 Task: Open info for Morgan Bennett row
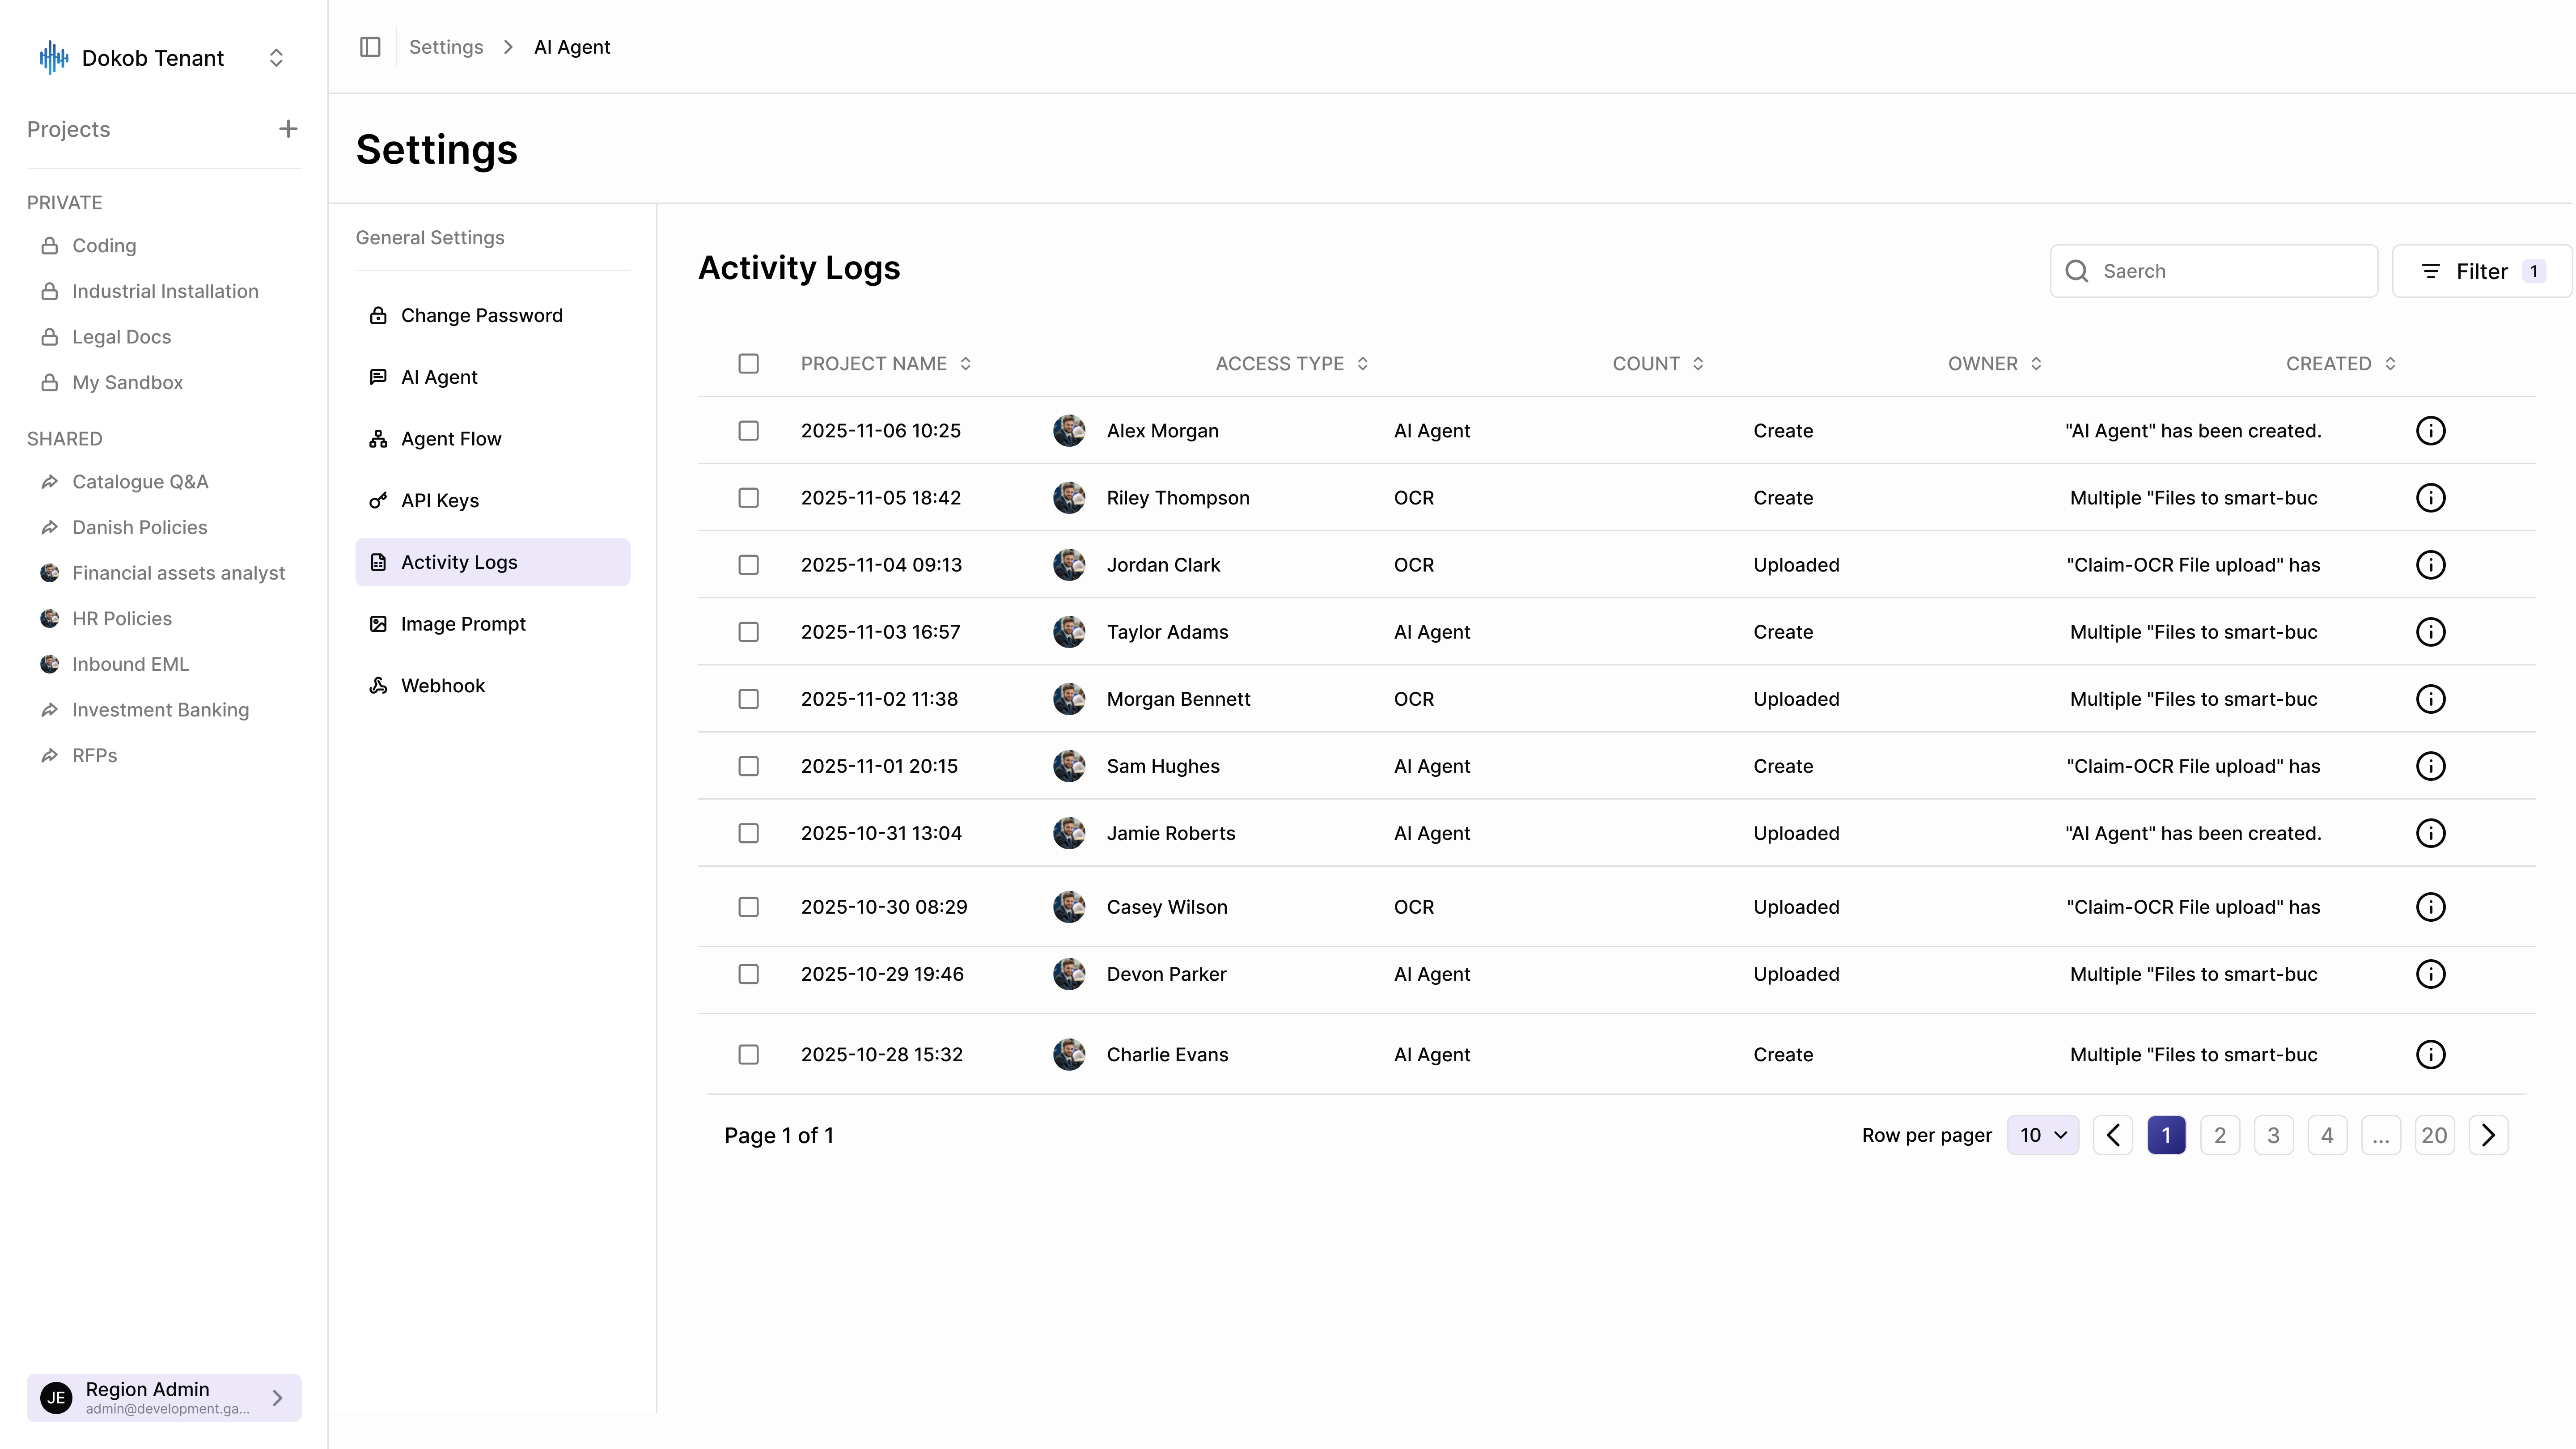point(2430,699)
